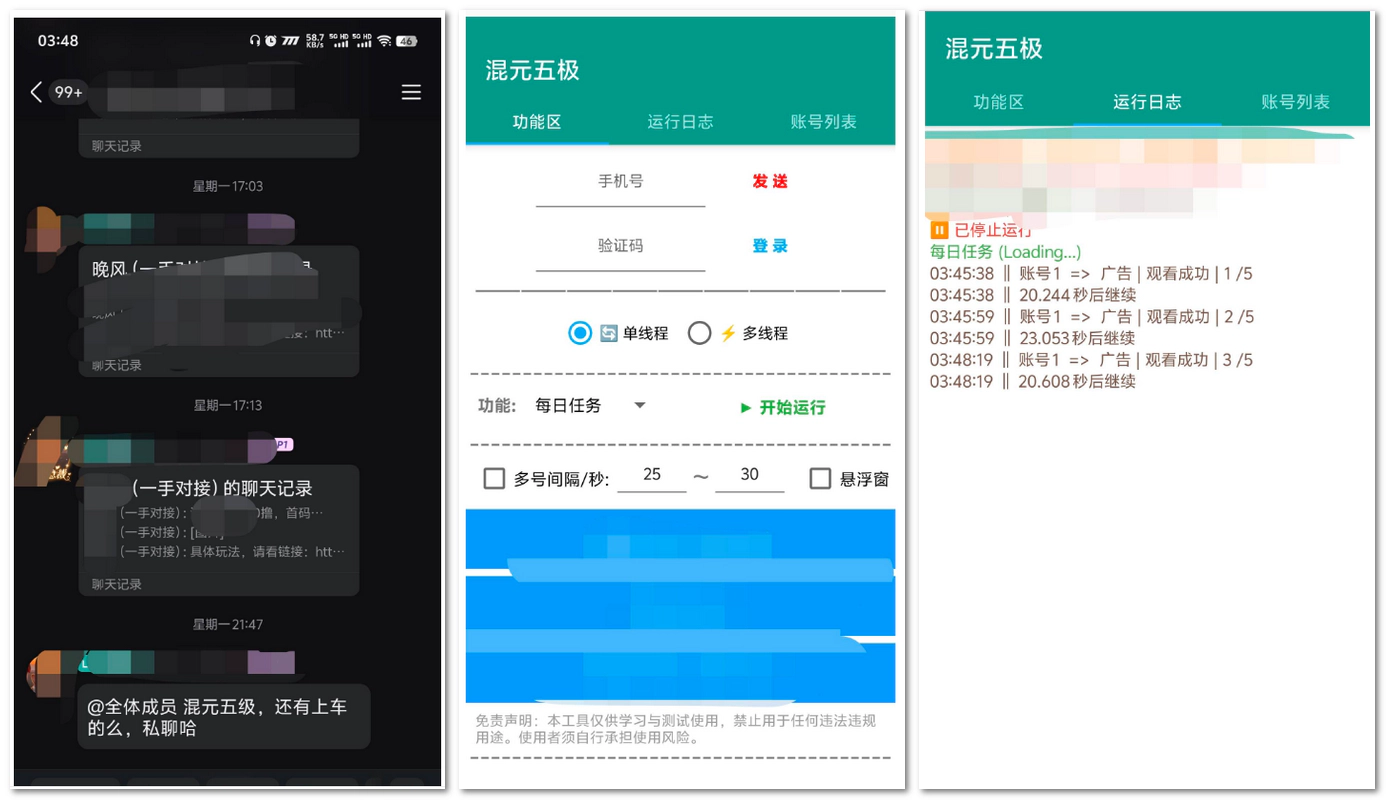The width and height of the screenshot is (1386, 800).
Task: Tap the orange pause icon in log
Action: tap(939, 230)
